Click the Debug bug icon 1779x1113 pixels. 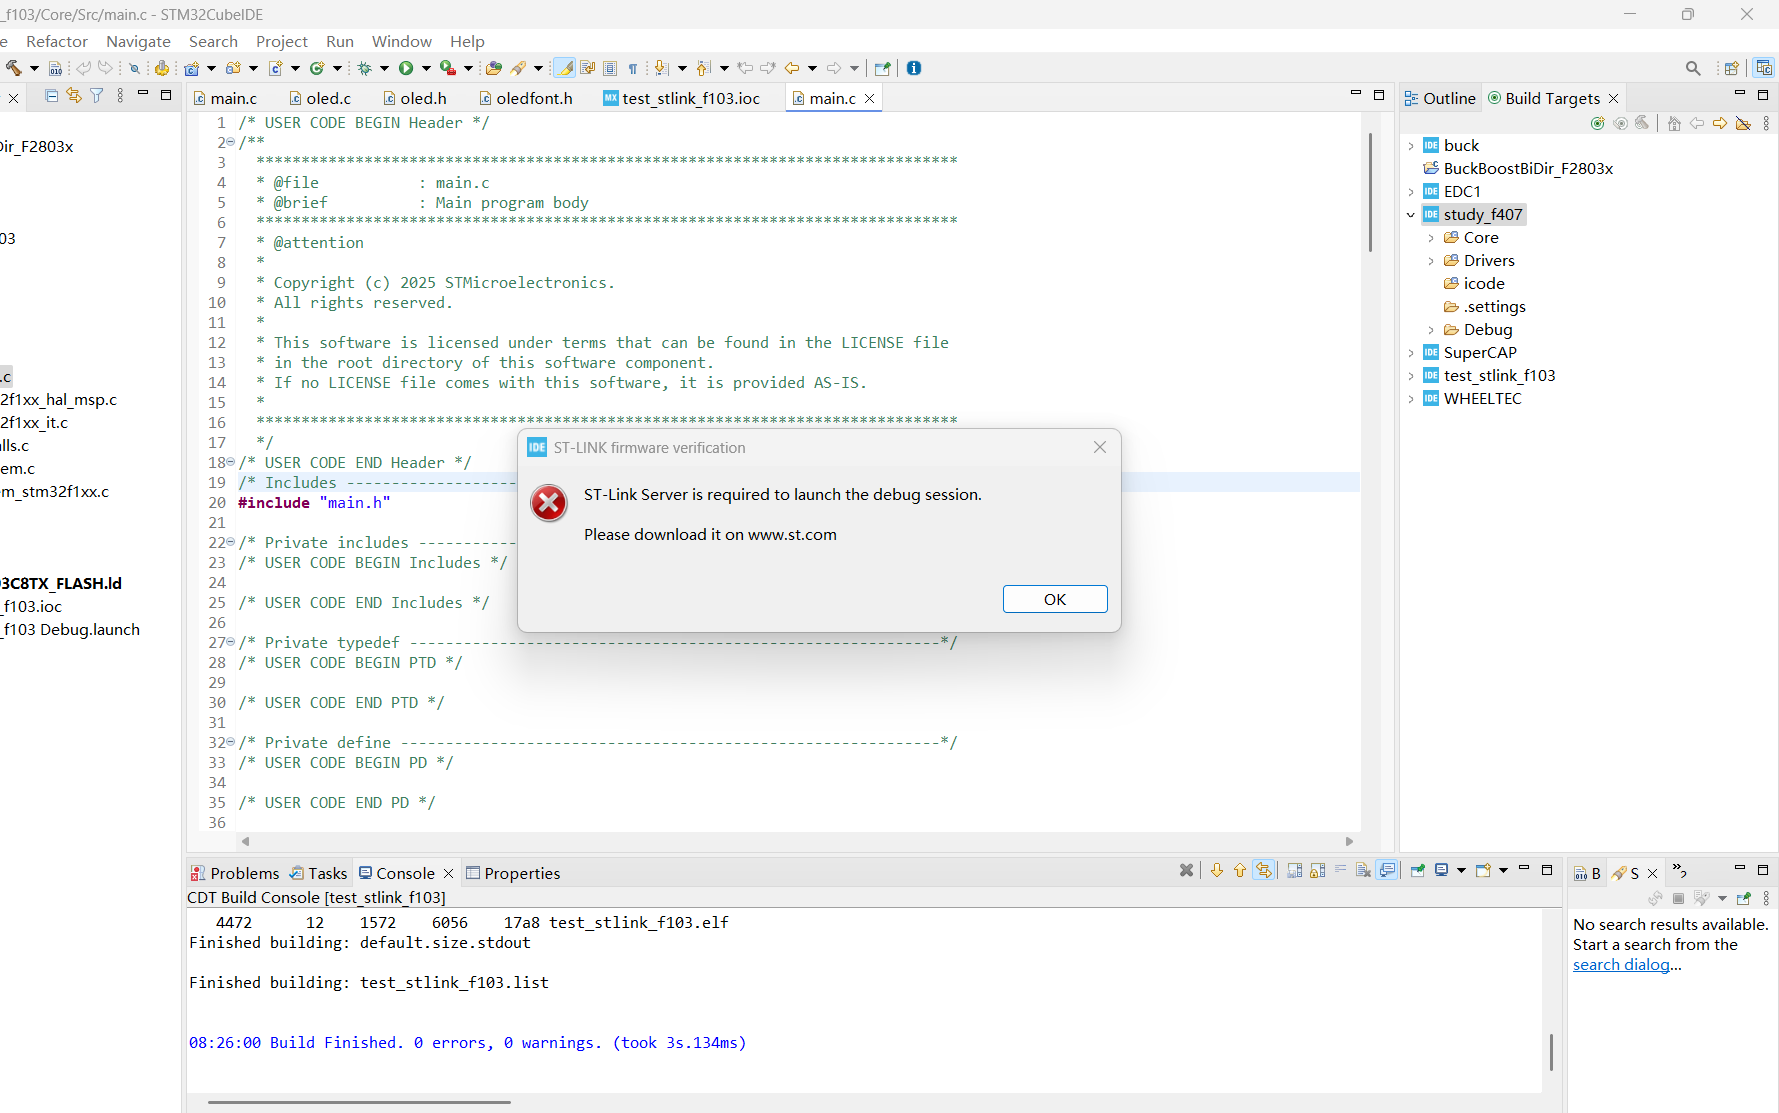(365, 68)
